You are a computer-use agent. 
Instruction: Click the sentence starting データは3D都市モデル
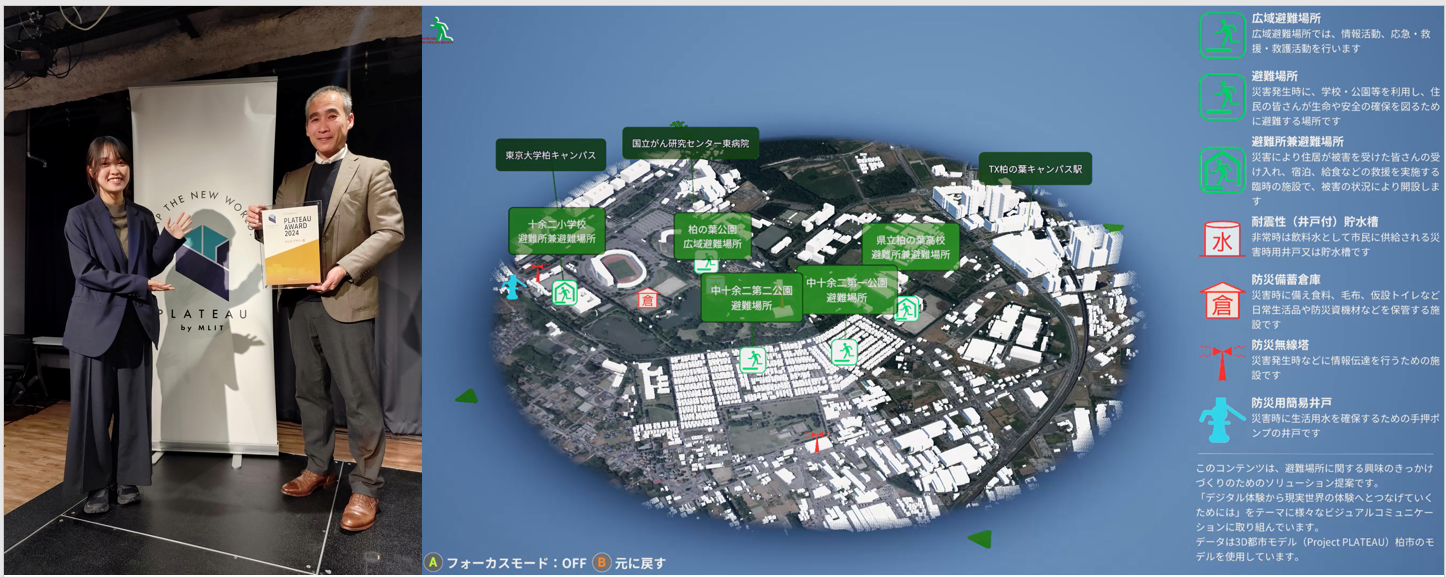[1316, 549]
